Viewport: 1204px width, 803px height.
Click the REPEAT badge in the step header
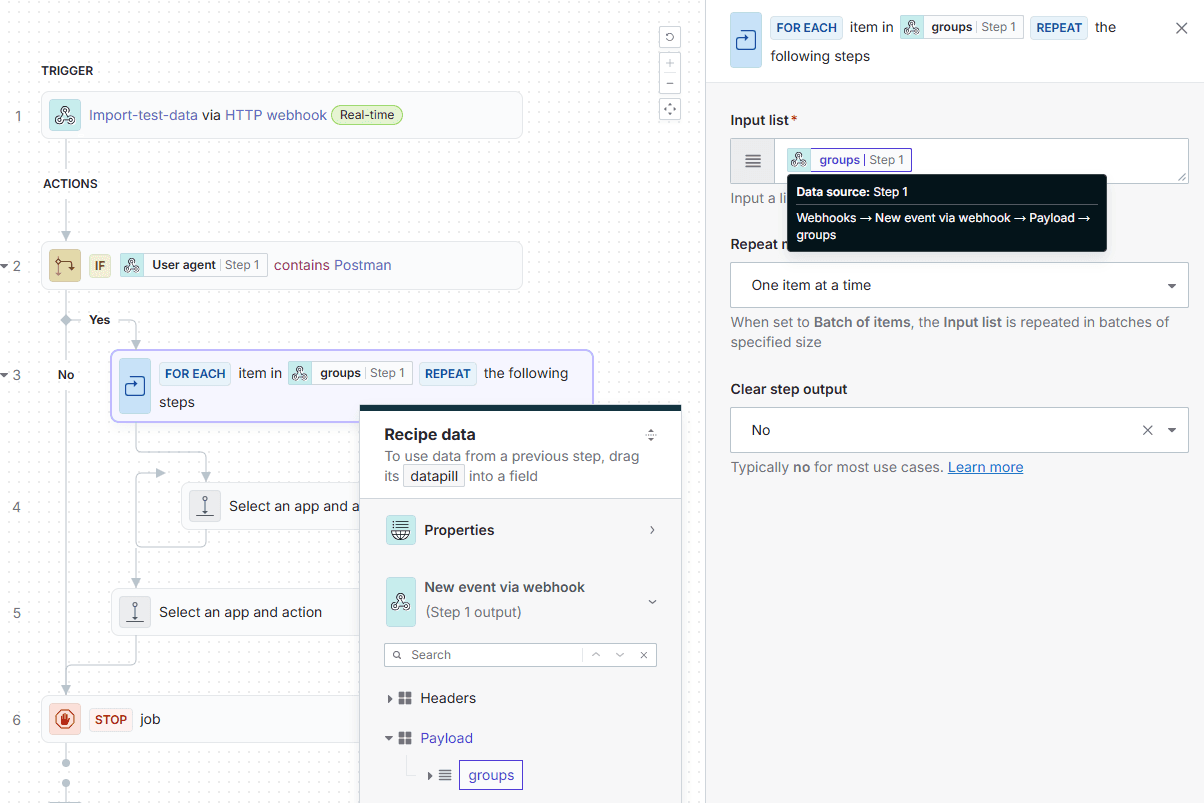click(1058, 27)
